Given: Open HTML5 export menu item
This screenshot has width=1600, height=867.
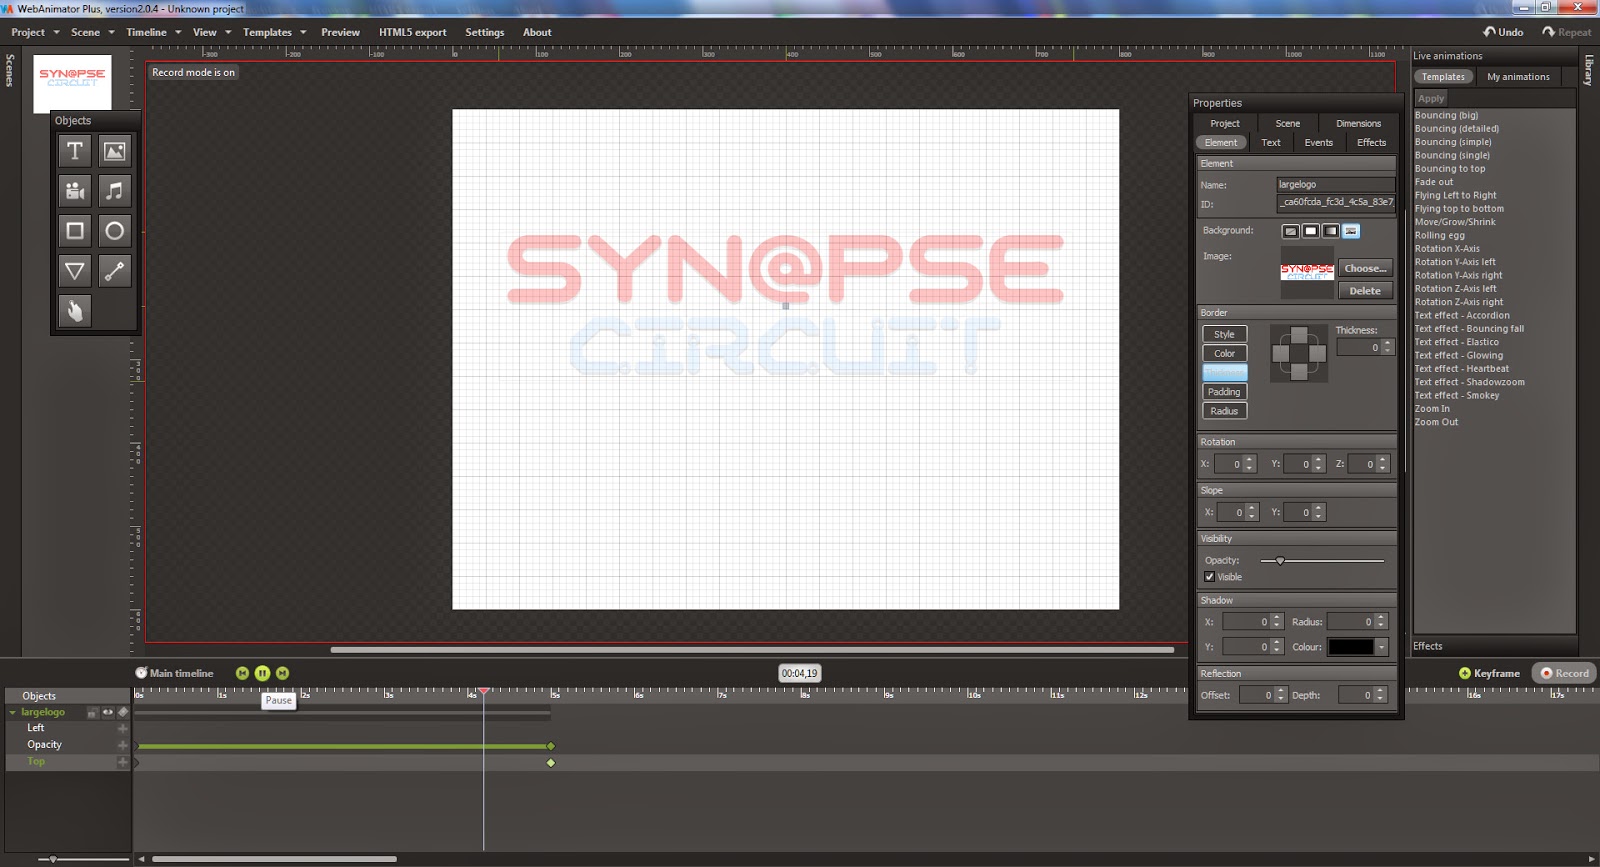Looking at the screenshot, I should [412, 32].
